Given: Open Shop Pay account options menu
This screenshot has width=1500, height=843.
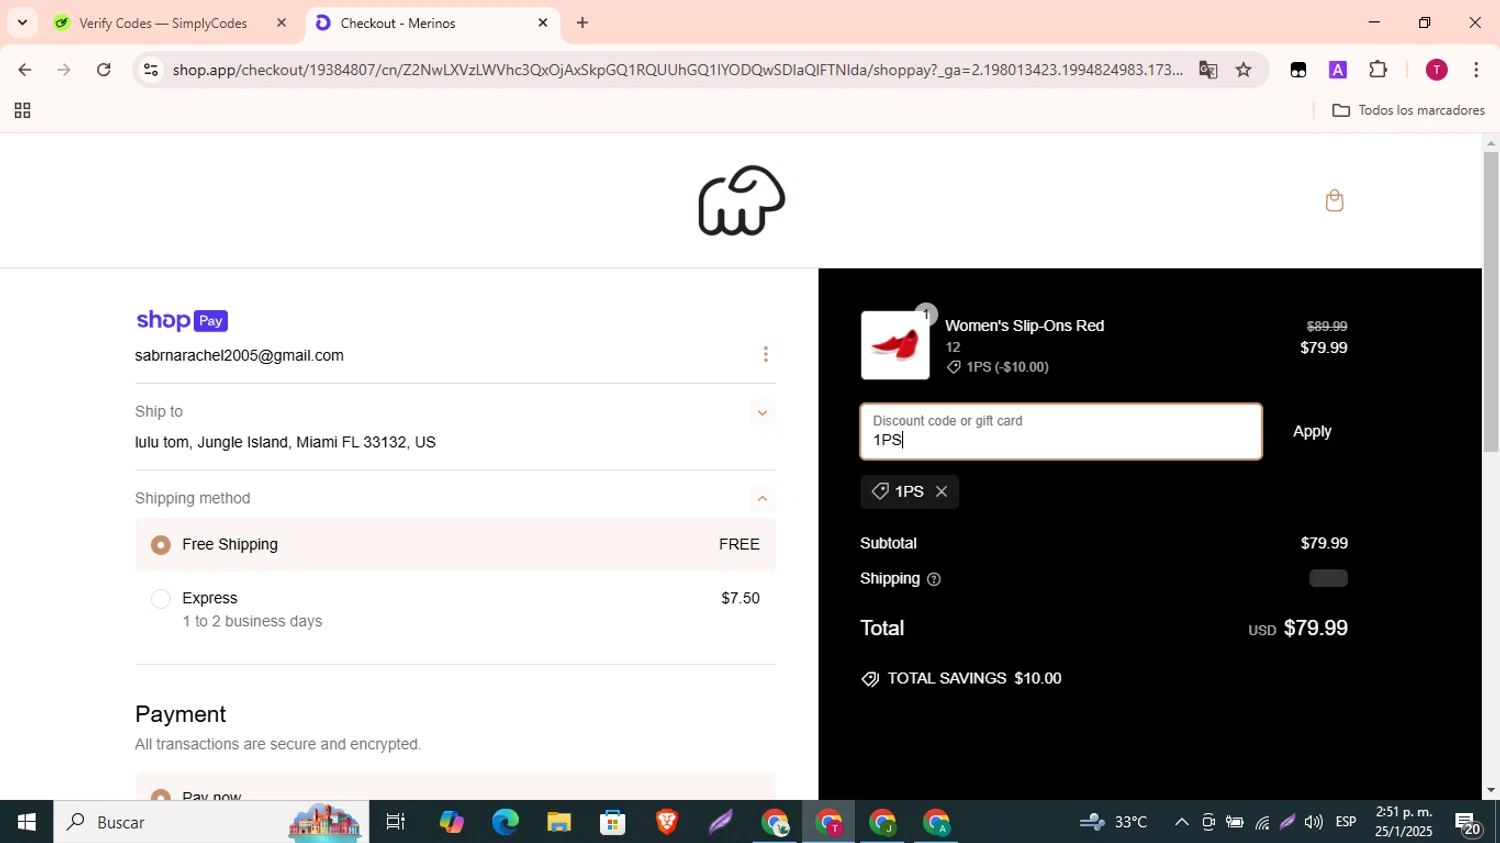Looking at the screenshot, I should point(765,354).
